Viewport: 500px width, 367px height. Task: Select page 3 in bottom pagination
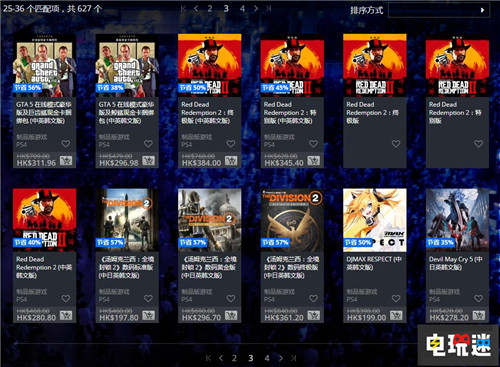(x=251, y=358)
